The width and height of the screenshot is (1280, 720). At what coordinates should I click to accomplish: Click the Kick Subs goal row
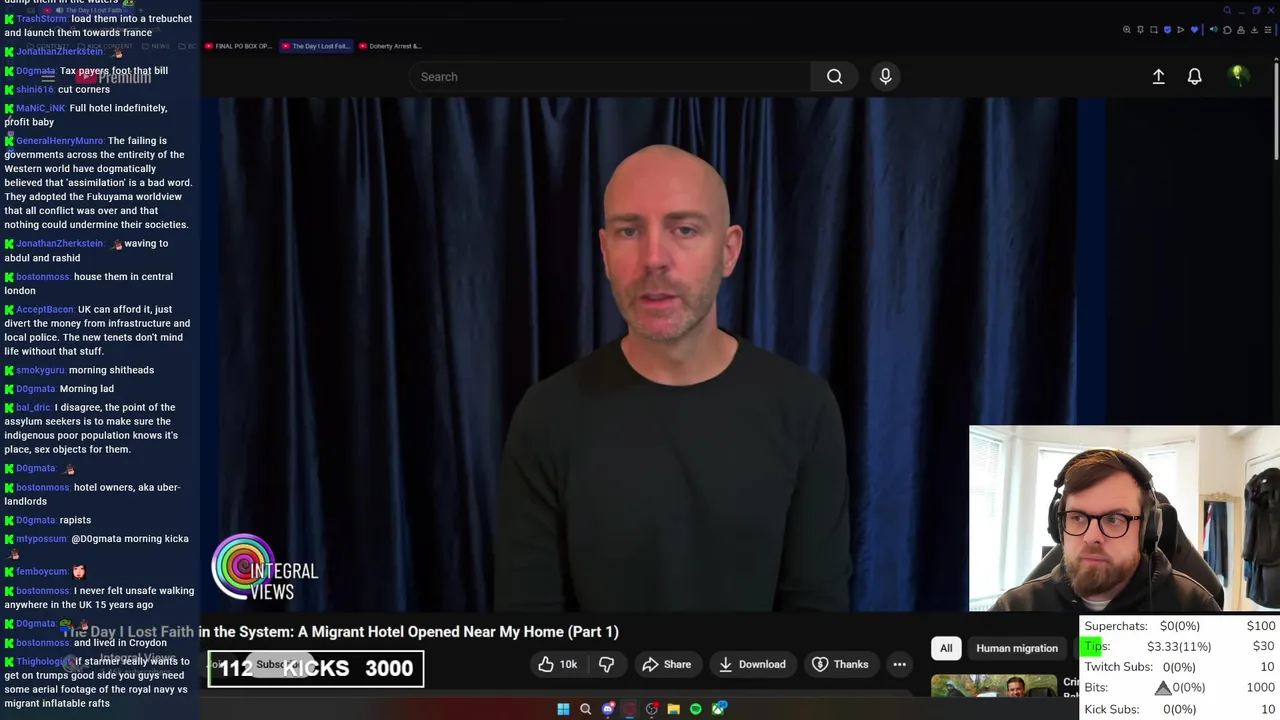tap(1180, 709)
